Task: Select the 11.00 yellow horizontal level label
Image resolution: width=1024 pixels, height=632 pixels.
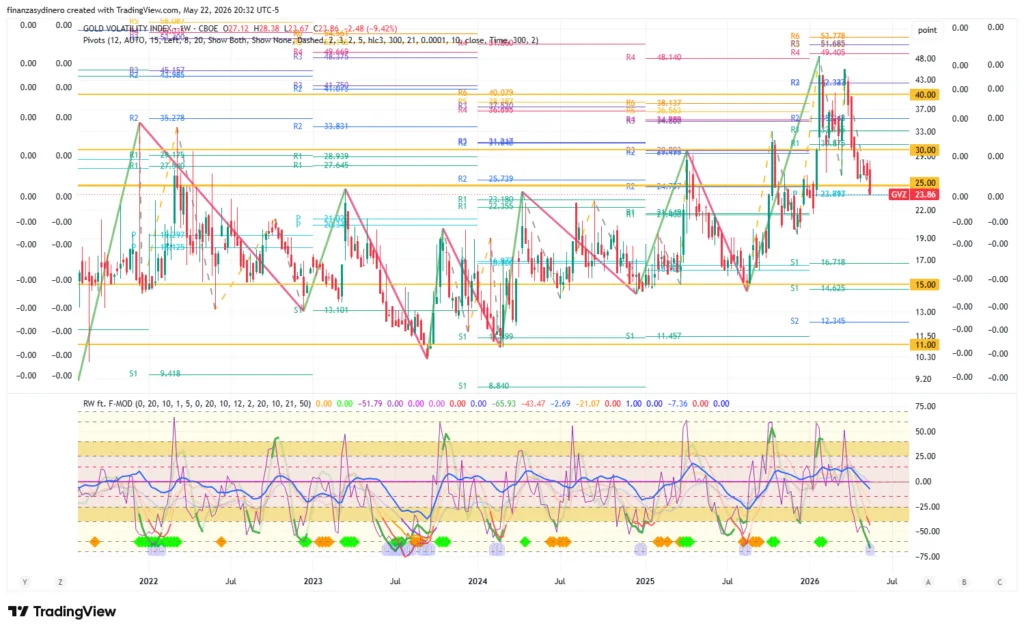Action: pos(925,345)
